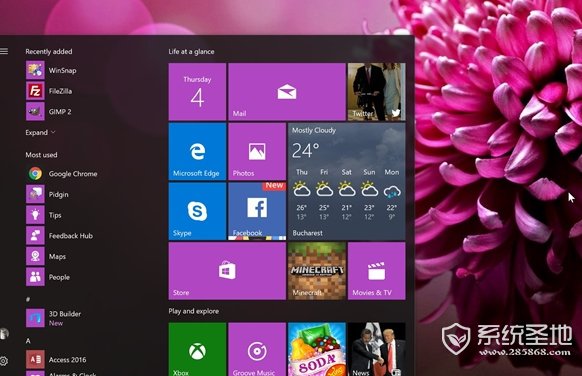
Task: Open the Mail tile
Action: click(x=287, y=92)
